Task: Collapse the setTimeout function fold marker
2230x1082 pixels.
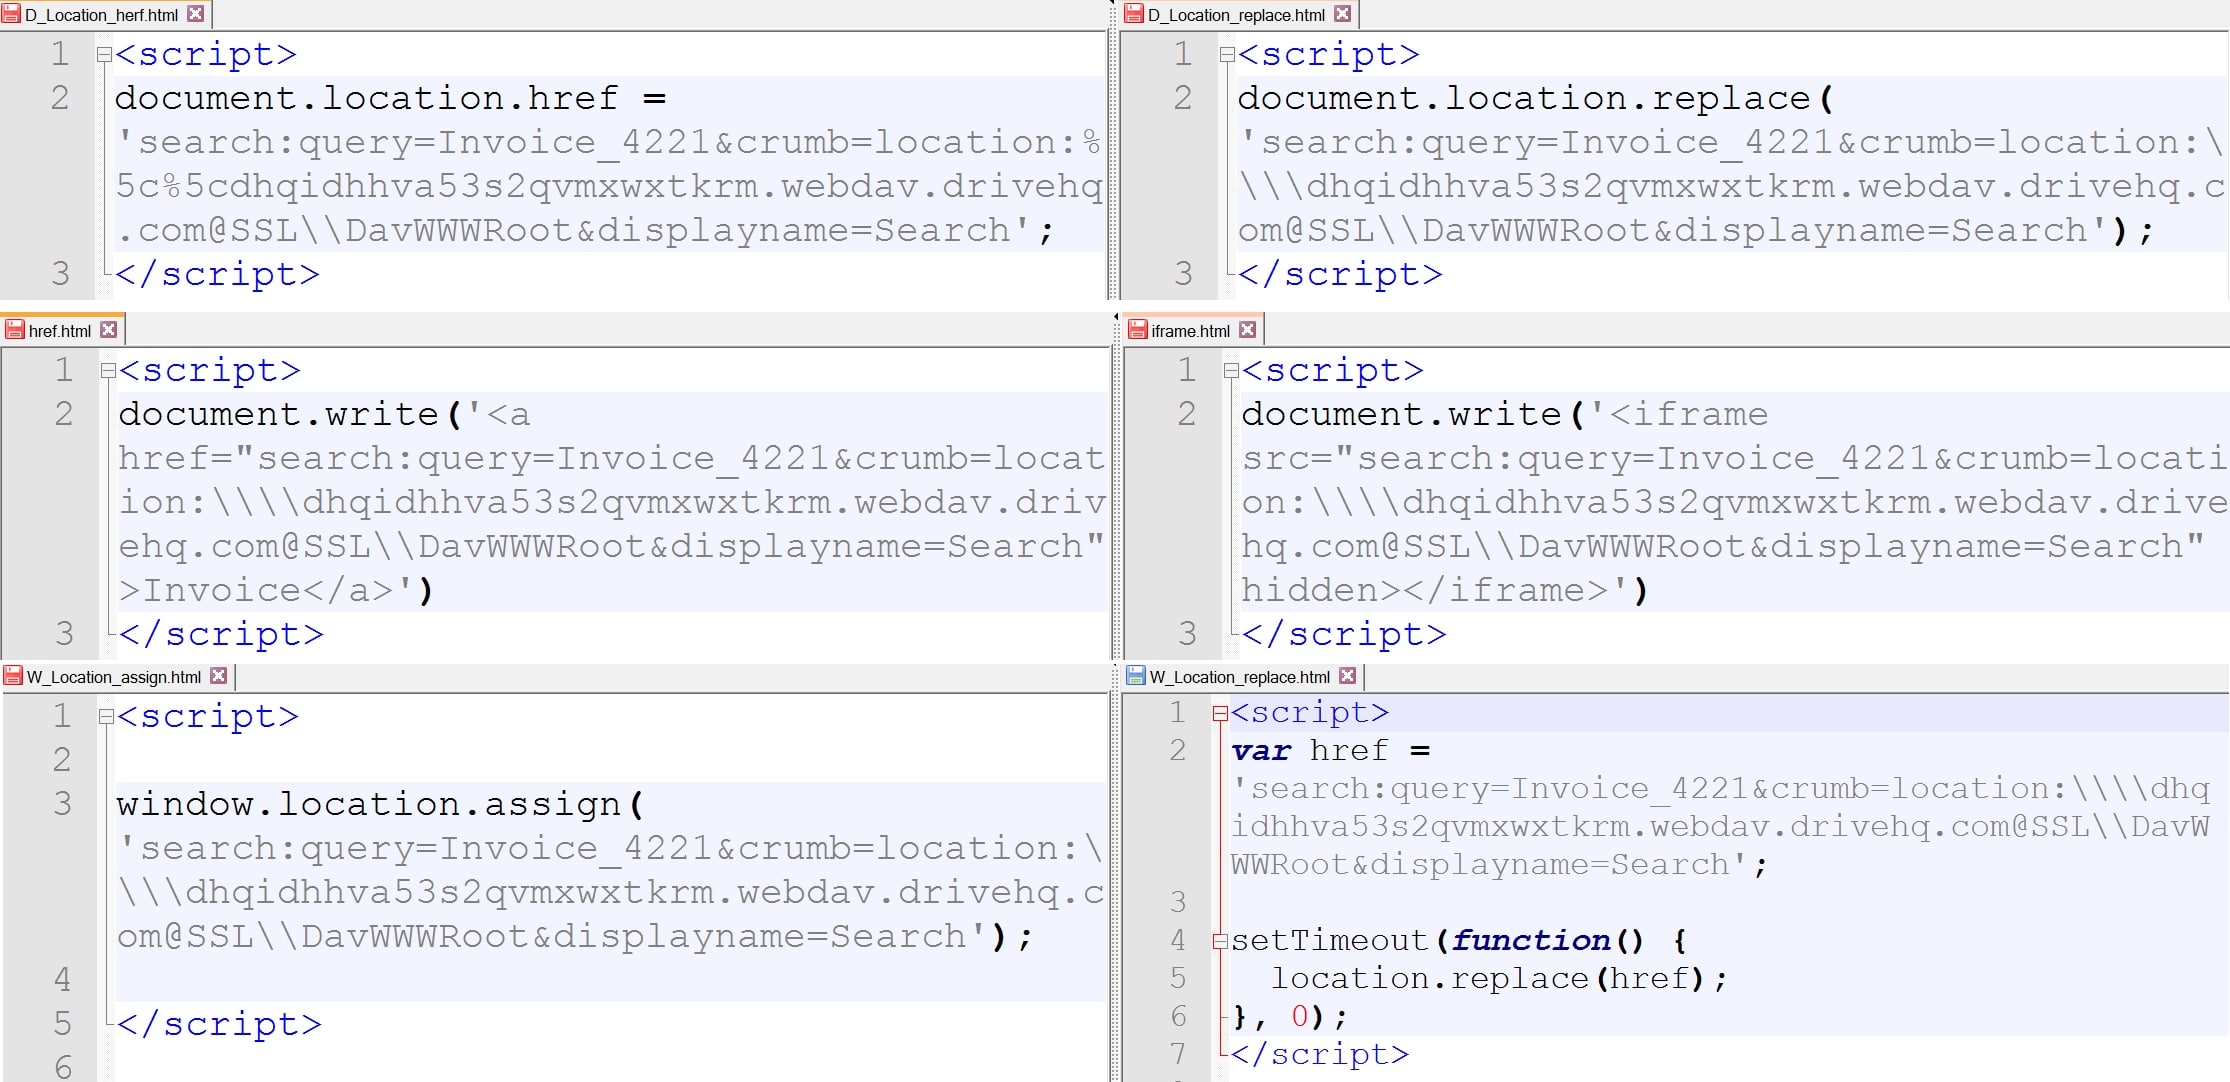Action: pos(1219,941)
